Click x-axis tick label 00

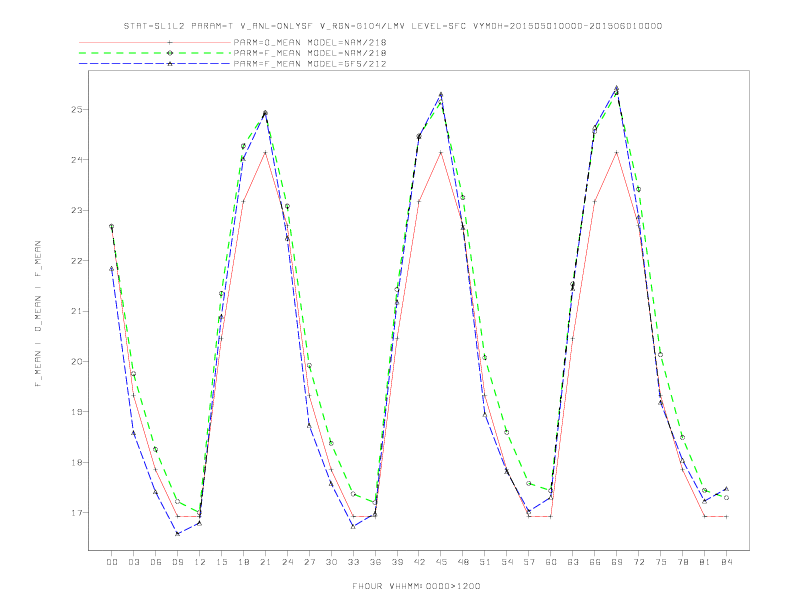coord(112,562)
